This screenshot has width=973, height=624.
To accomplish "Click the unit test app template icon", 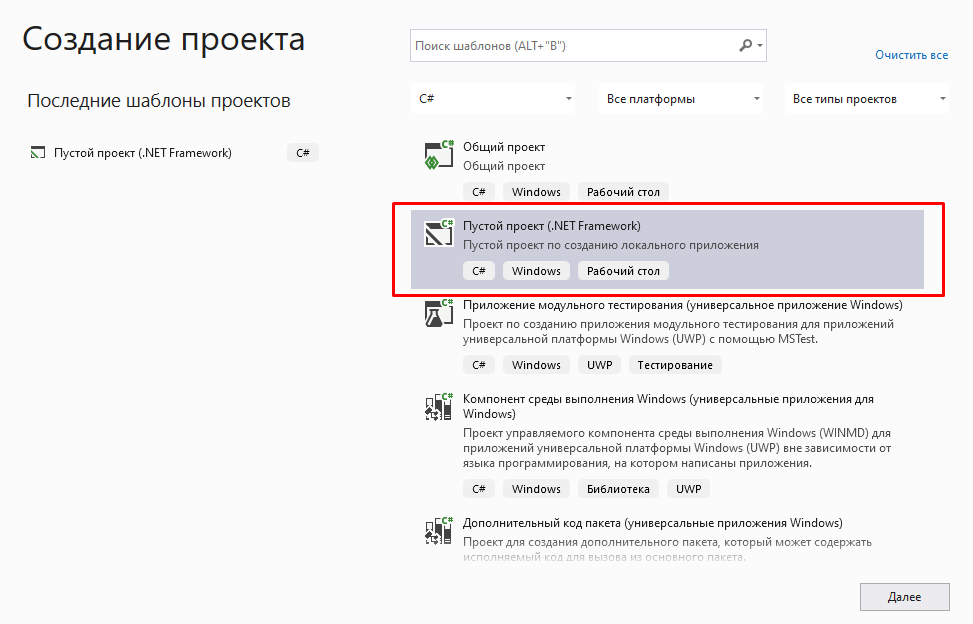I will 439,313.
